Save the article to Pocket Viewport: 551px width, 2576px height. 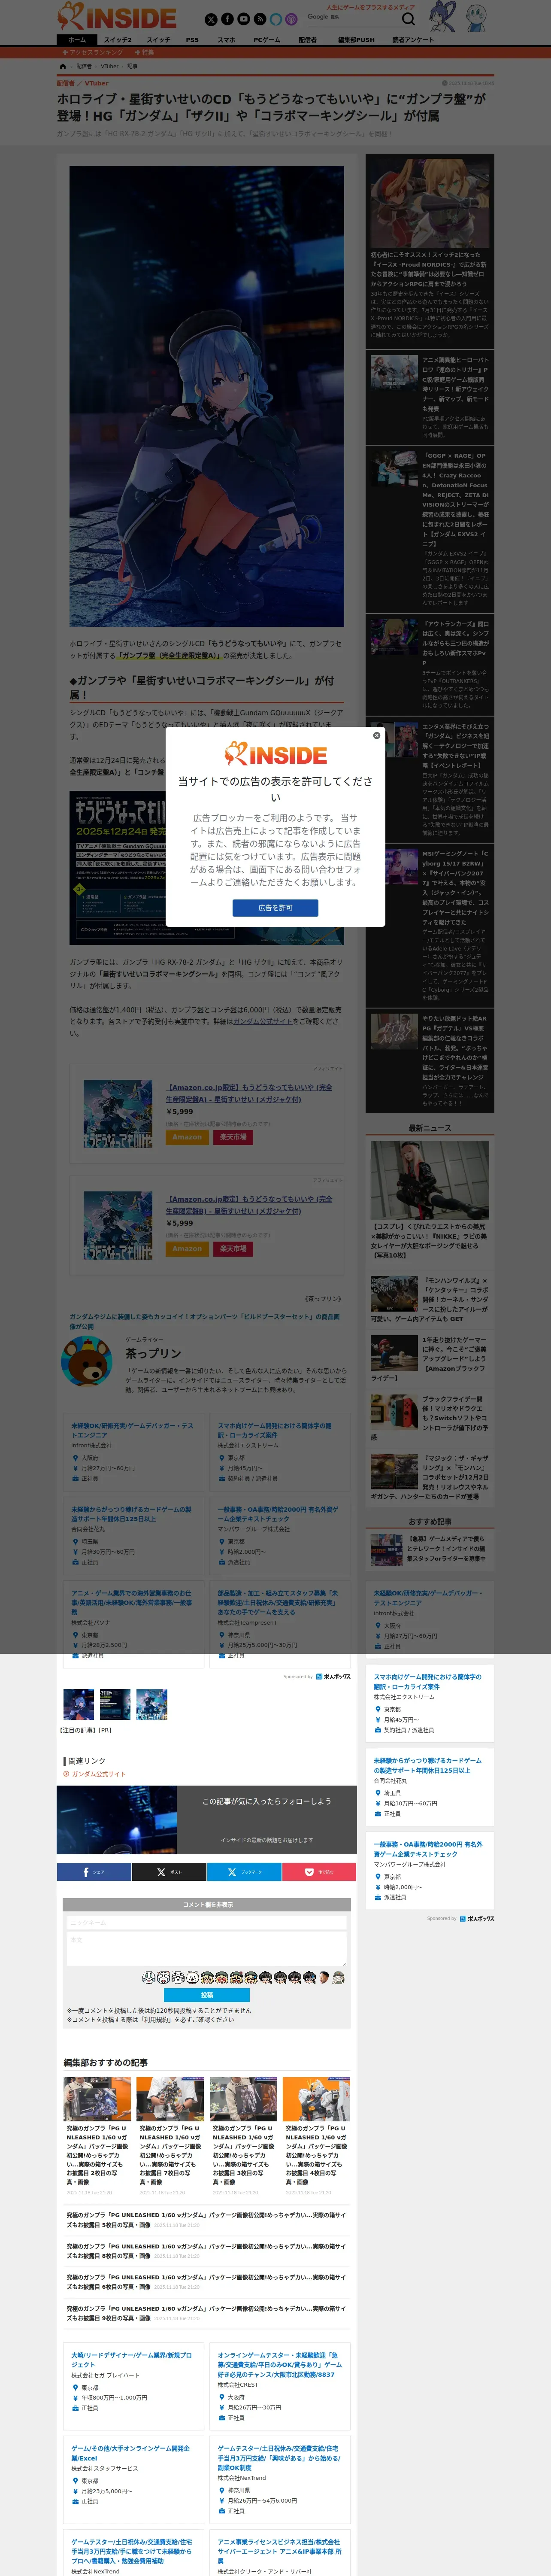tap(319, 1872)
